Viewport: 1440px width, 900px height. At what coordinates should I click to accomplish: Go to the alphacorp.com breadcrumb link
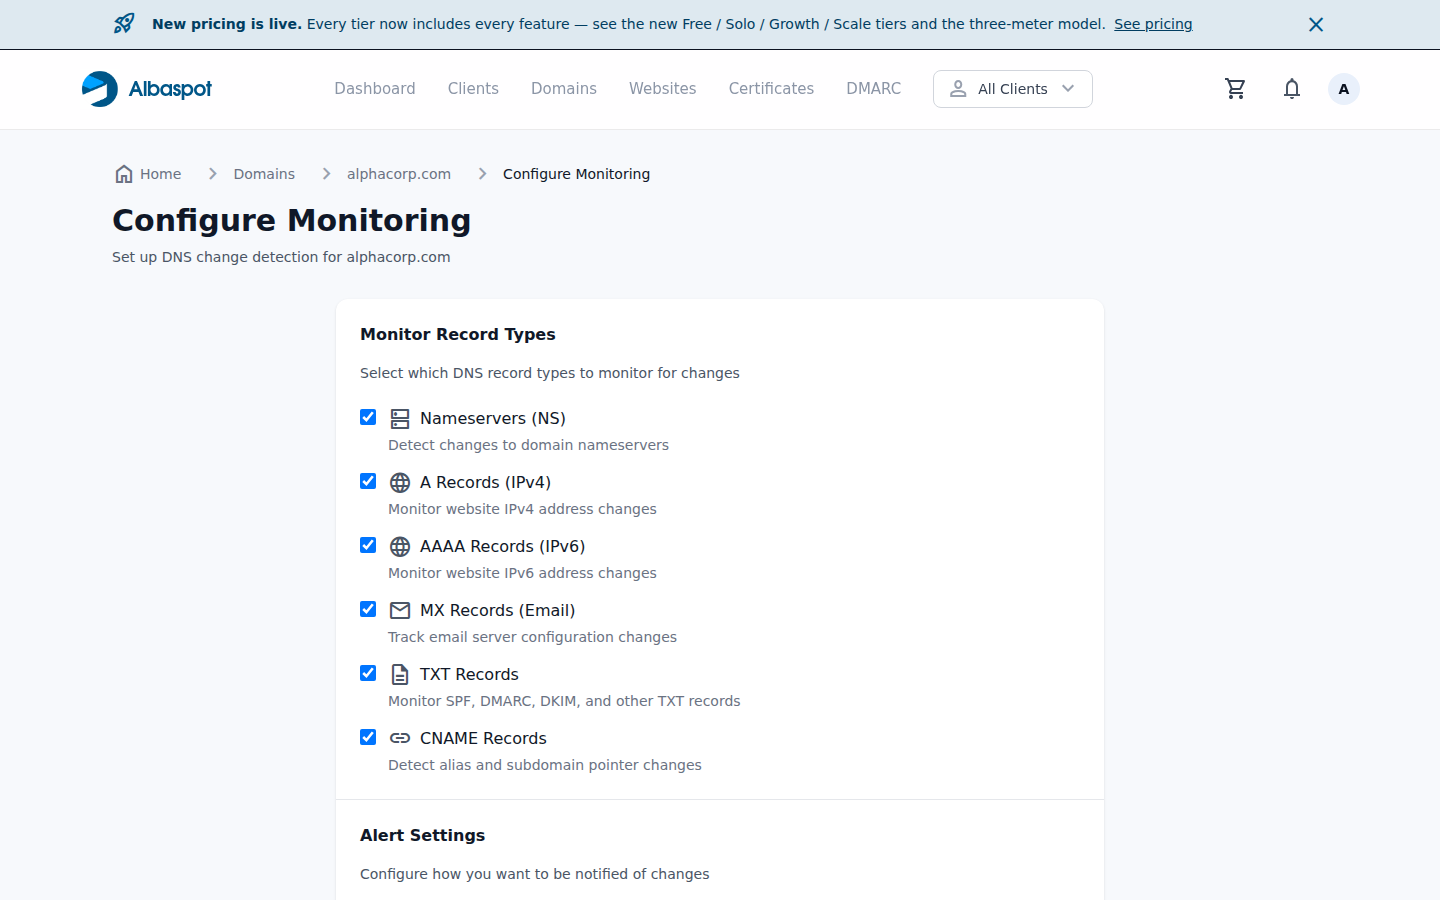399,174
